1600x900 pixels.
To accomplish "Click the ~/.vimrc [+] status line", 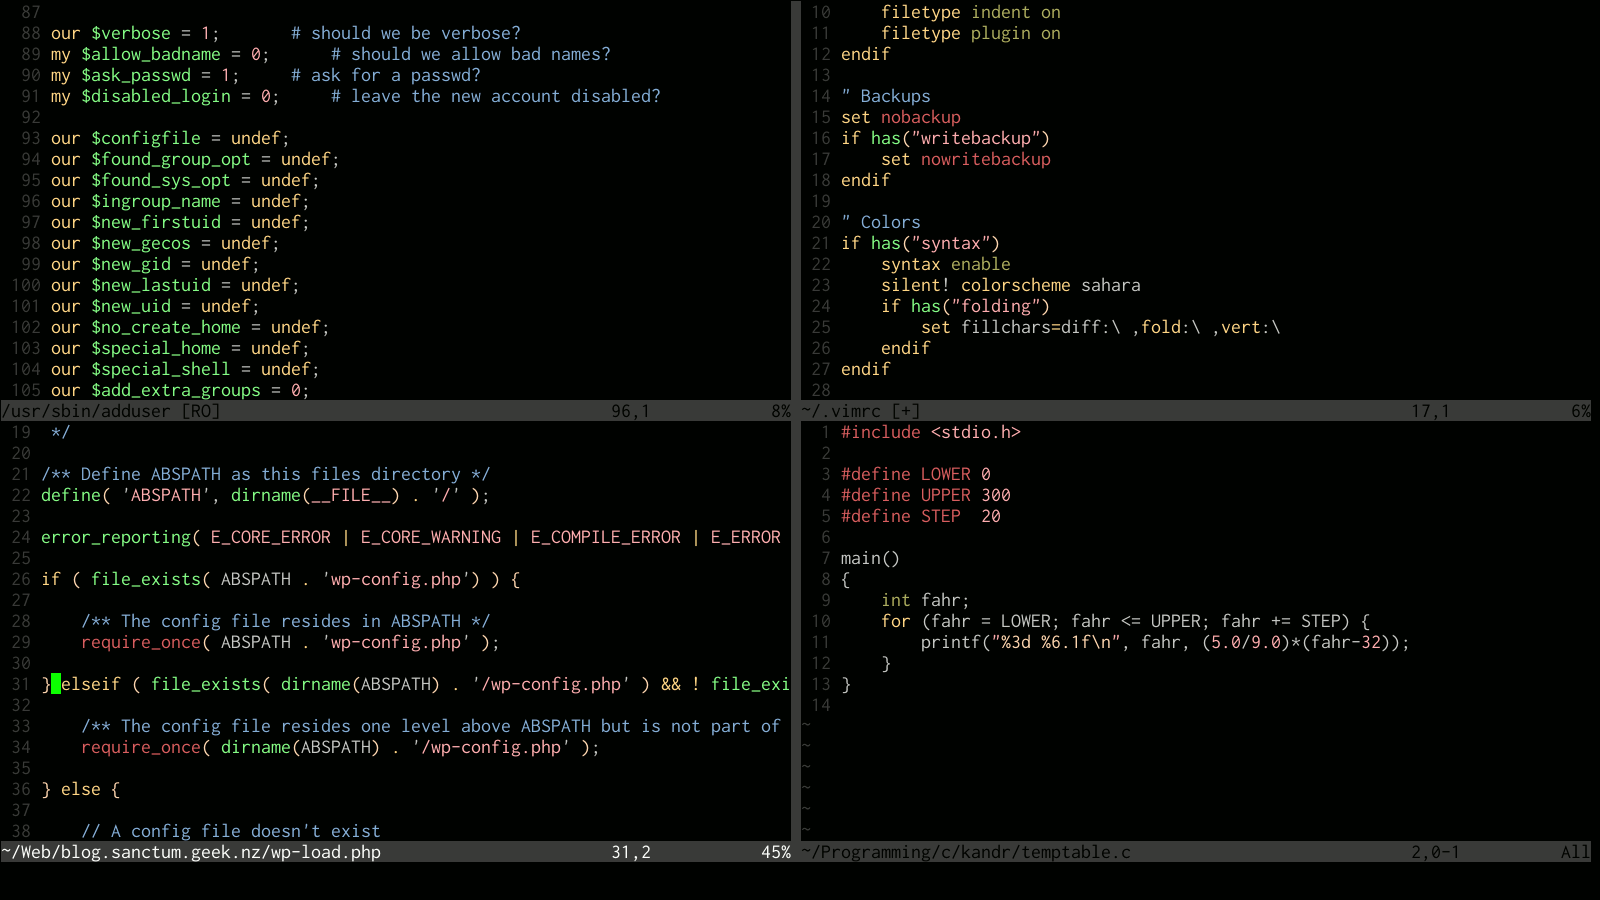I will click(1195, 411).
